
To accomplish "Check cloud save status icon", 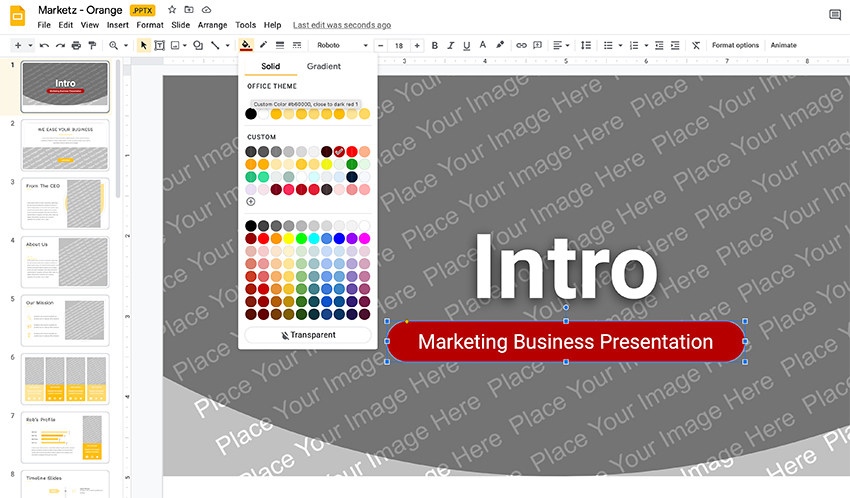I will [x=206, y=10].
